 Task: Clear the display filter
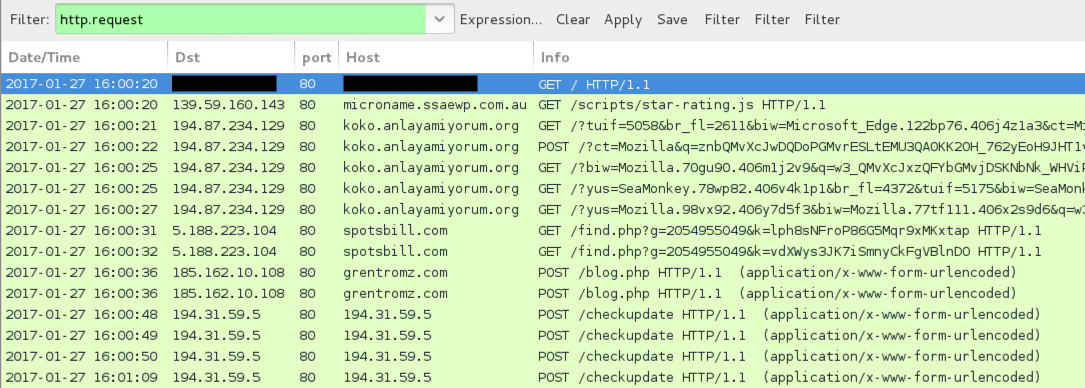573,19
